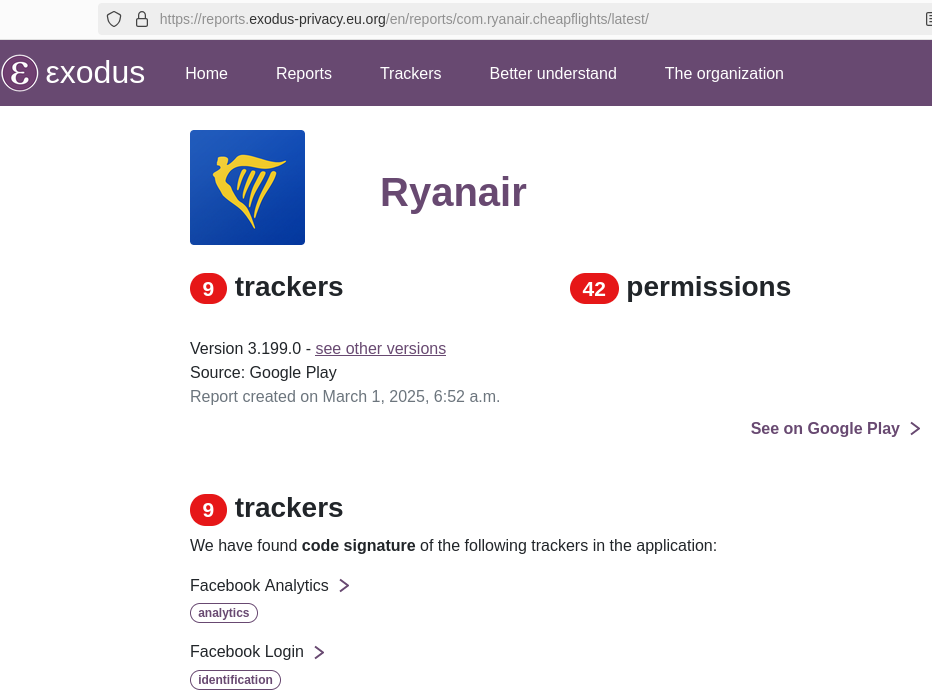Click the 'trackers' summary heading near top
The width and height of the screenshot is (932, 697).
289,287
